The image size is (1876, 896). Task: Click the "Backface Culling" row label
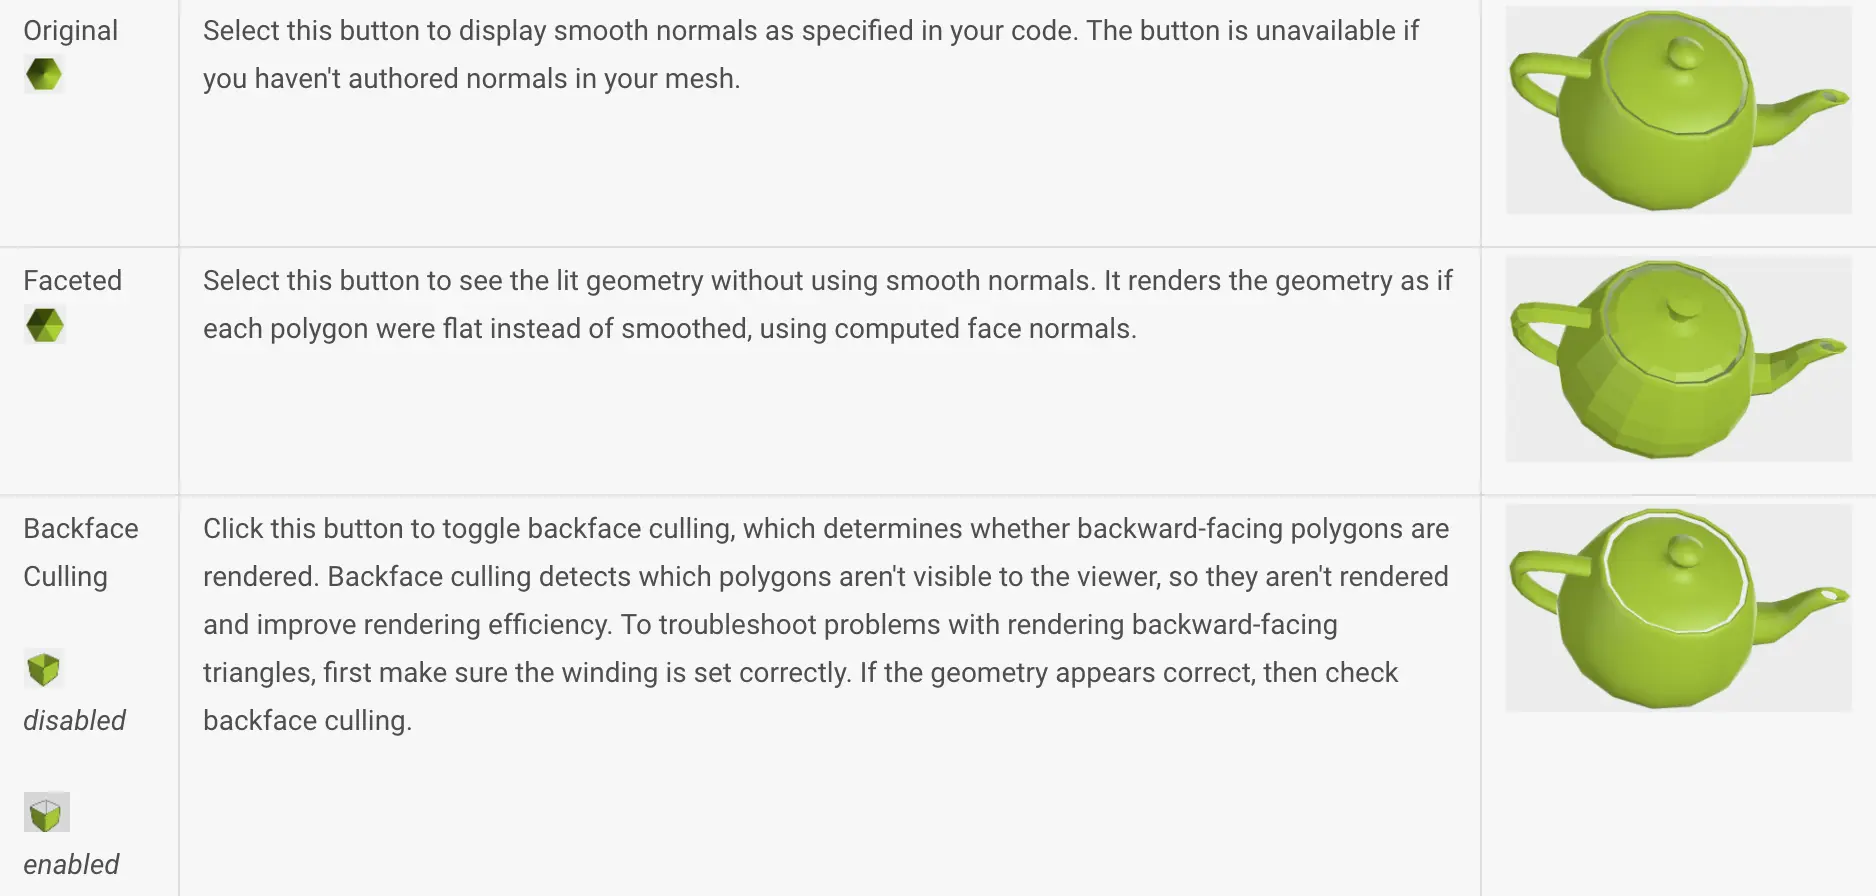pyautogui.click(x=81, y=553)
